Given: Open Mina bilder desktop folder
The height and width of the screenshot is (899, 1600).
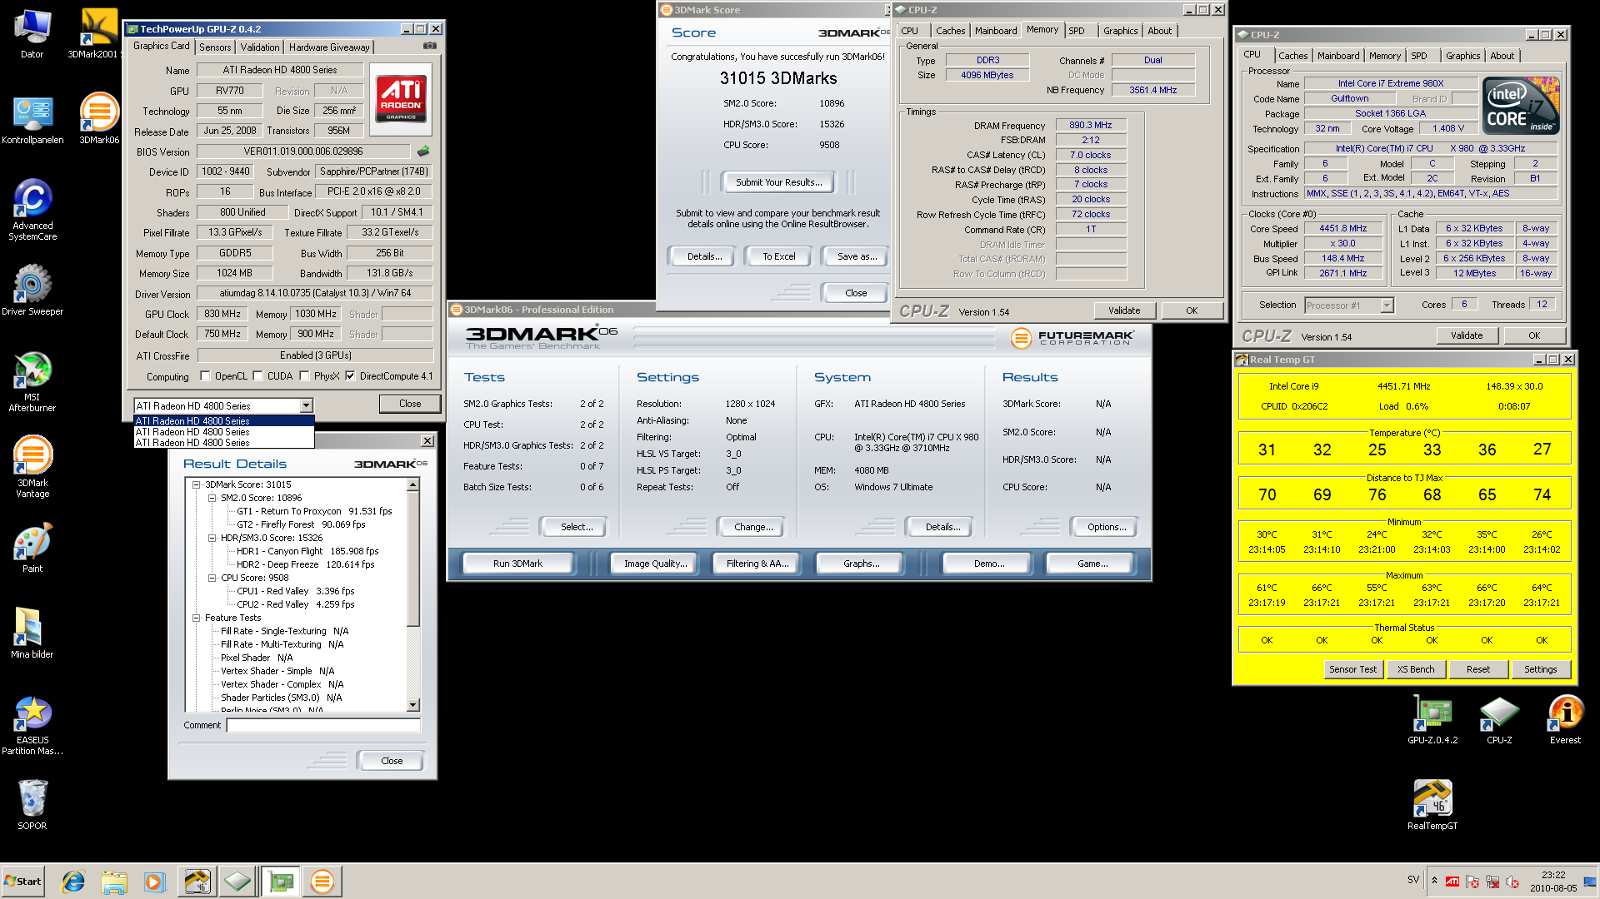Looking at the screenshot, I should 32,634.
